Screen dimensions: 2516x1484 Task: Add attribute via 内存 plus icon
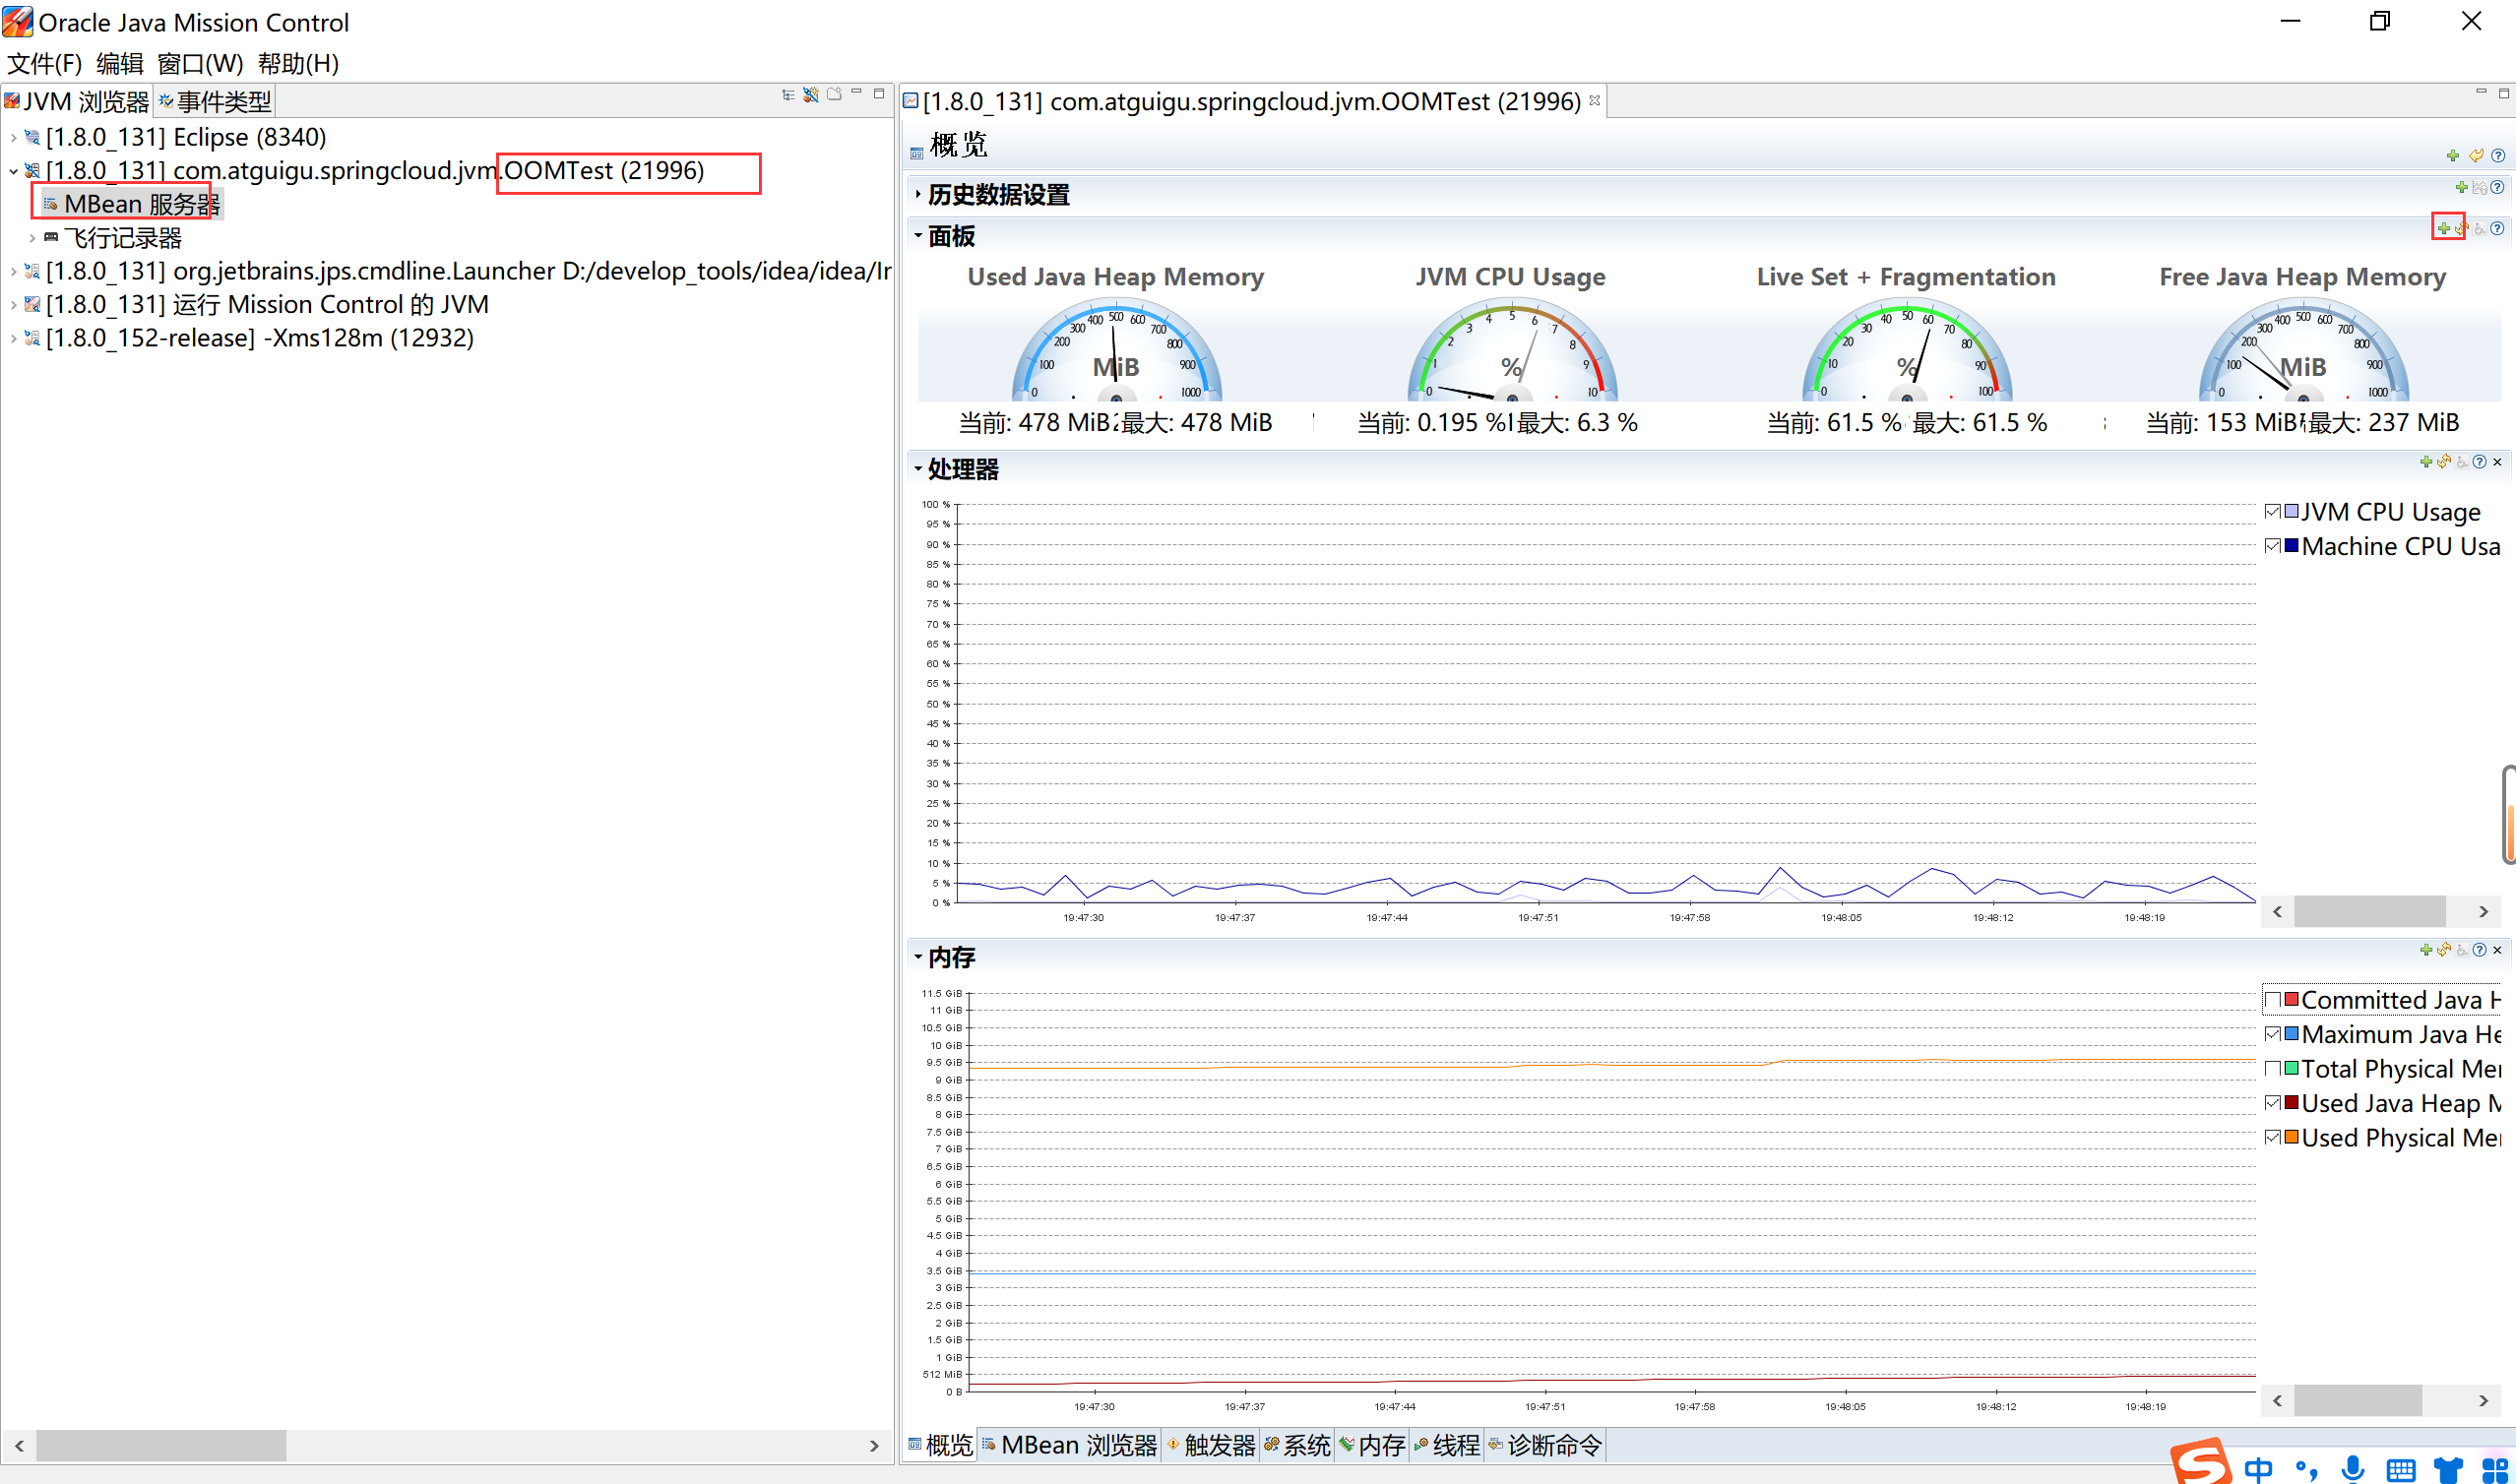[x=2426, y=950]
